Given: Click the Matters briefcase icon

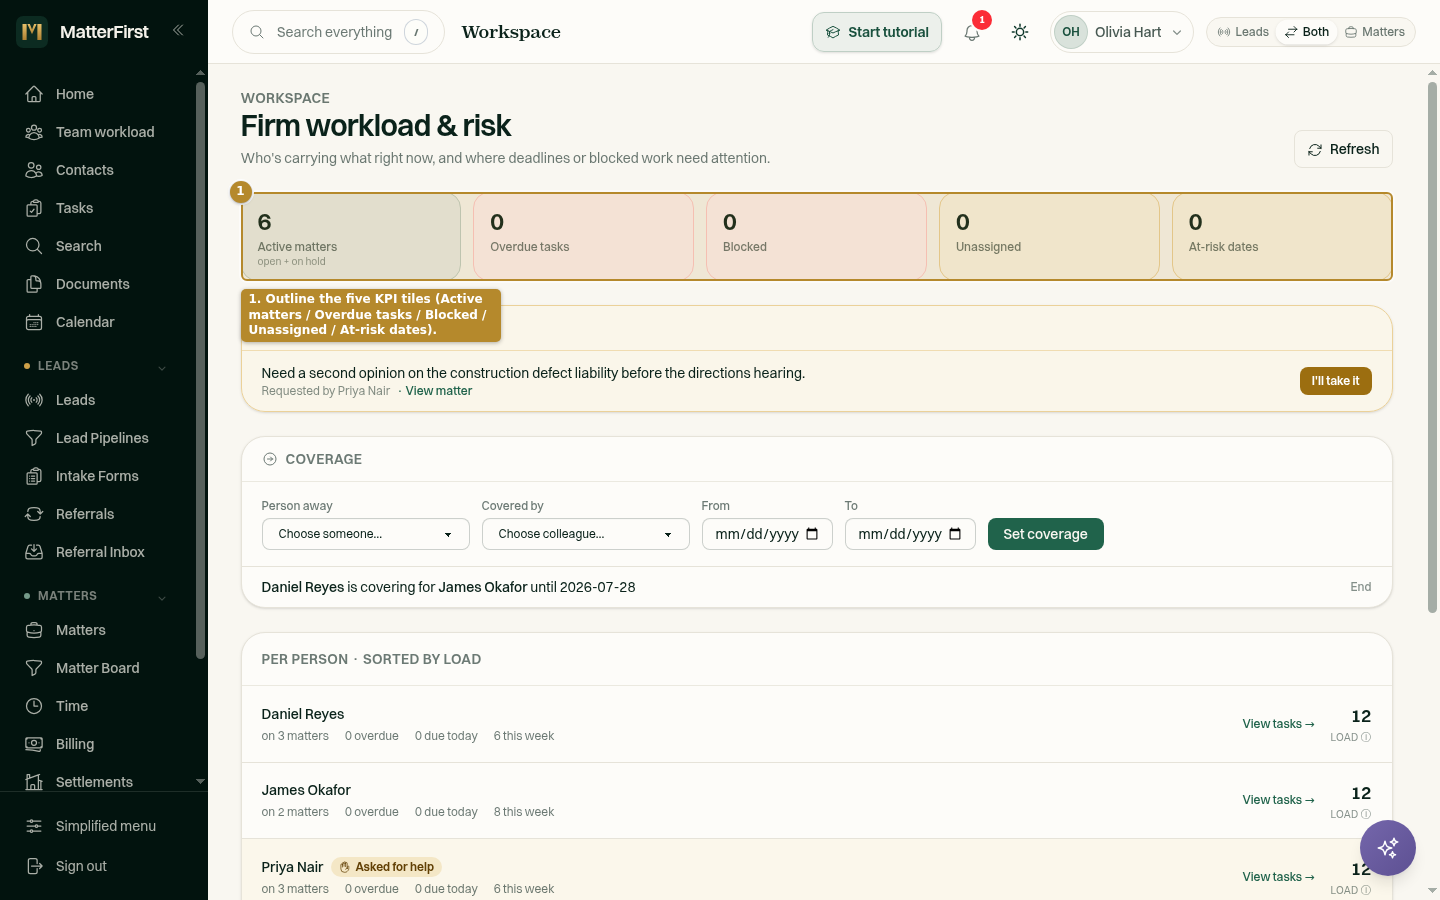Looking at the screenshot, I should pyautogui.click(x=34, y=630).
